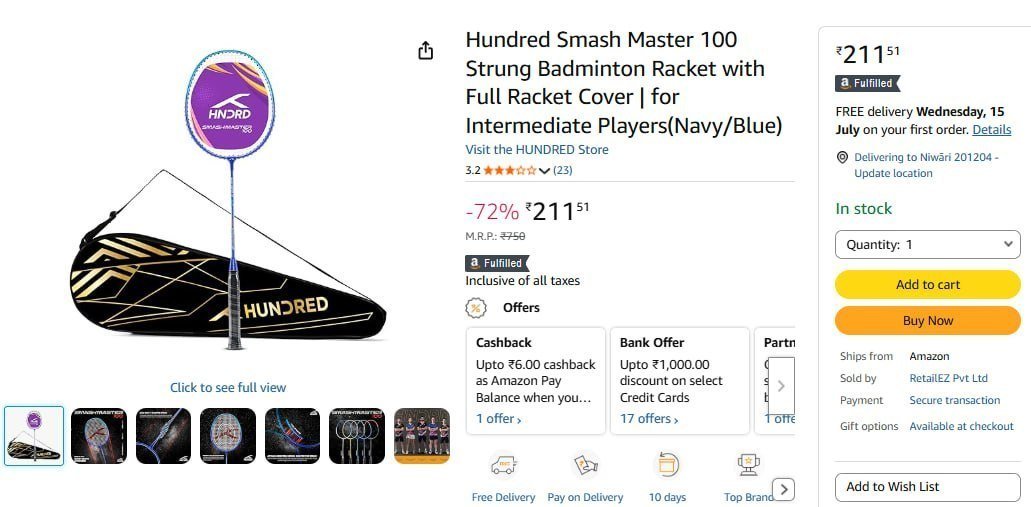Click the Buy Now button
Image resolution: width=1031 pixels, height=507 pixels.
coord(928,321)
